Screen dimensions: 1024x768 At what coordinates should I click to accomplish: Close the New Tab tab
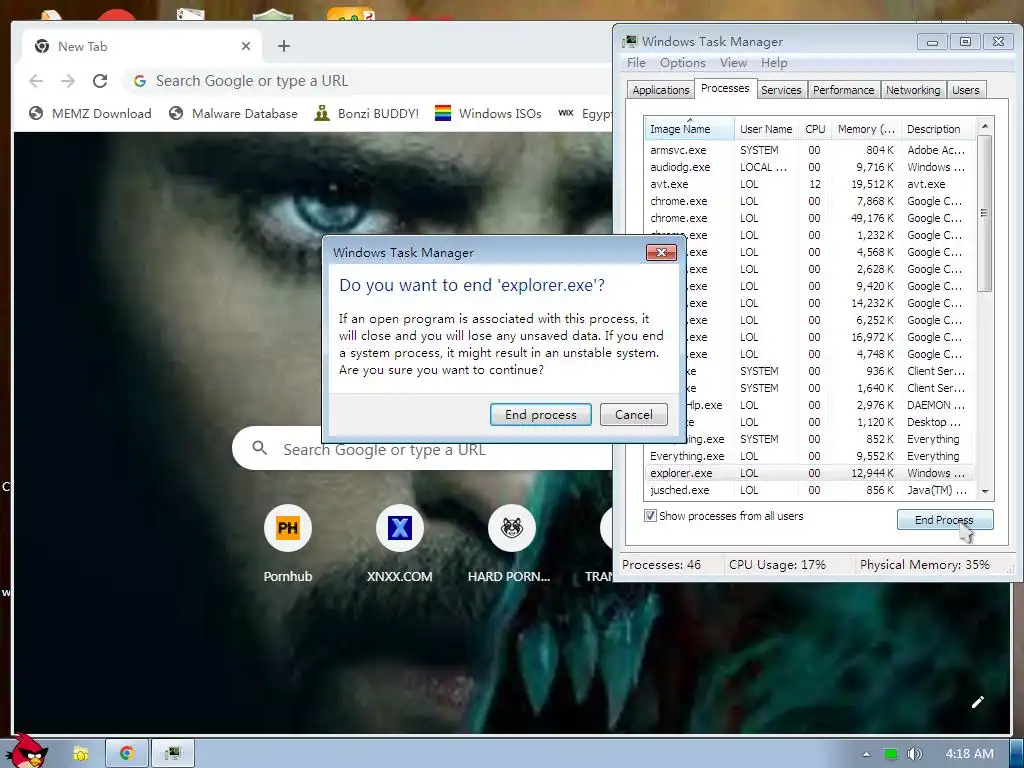(246, 46)
